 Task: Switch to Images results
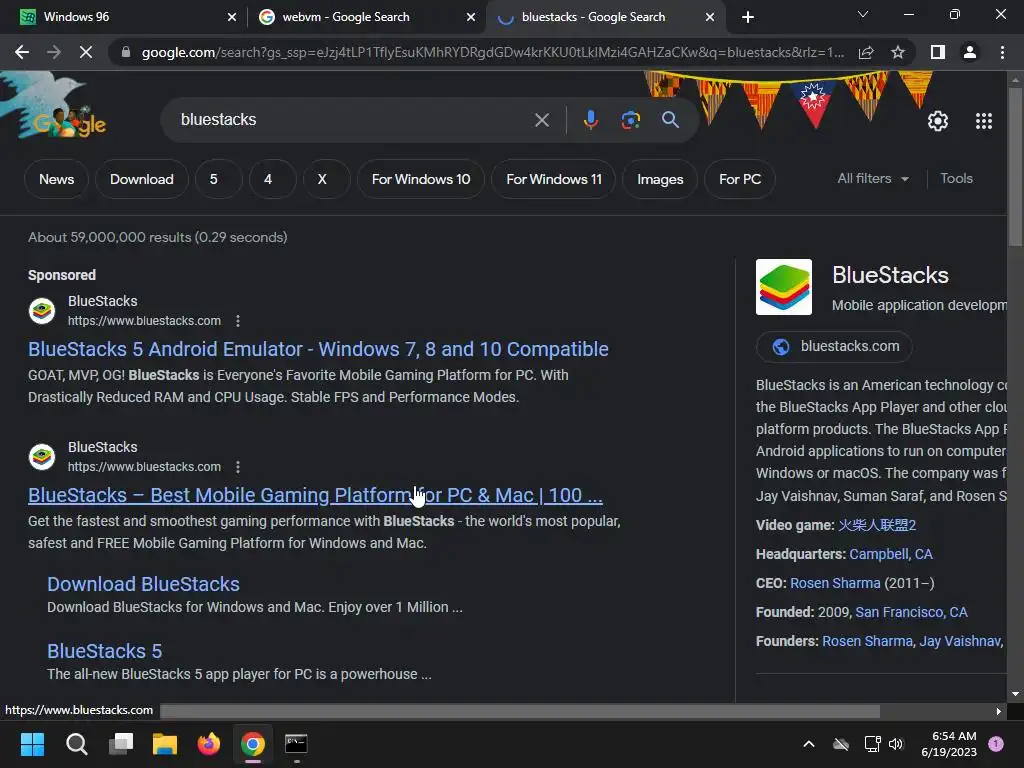[660, 179]
